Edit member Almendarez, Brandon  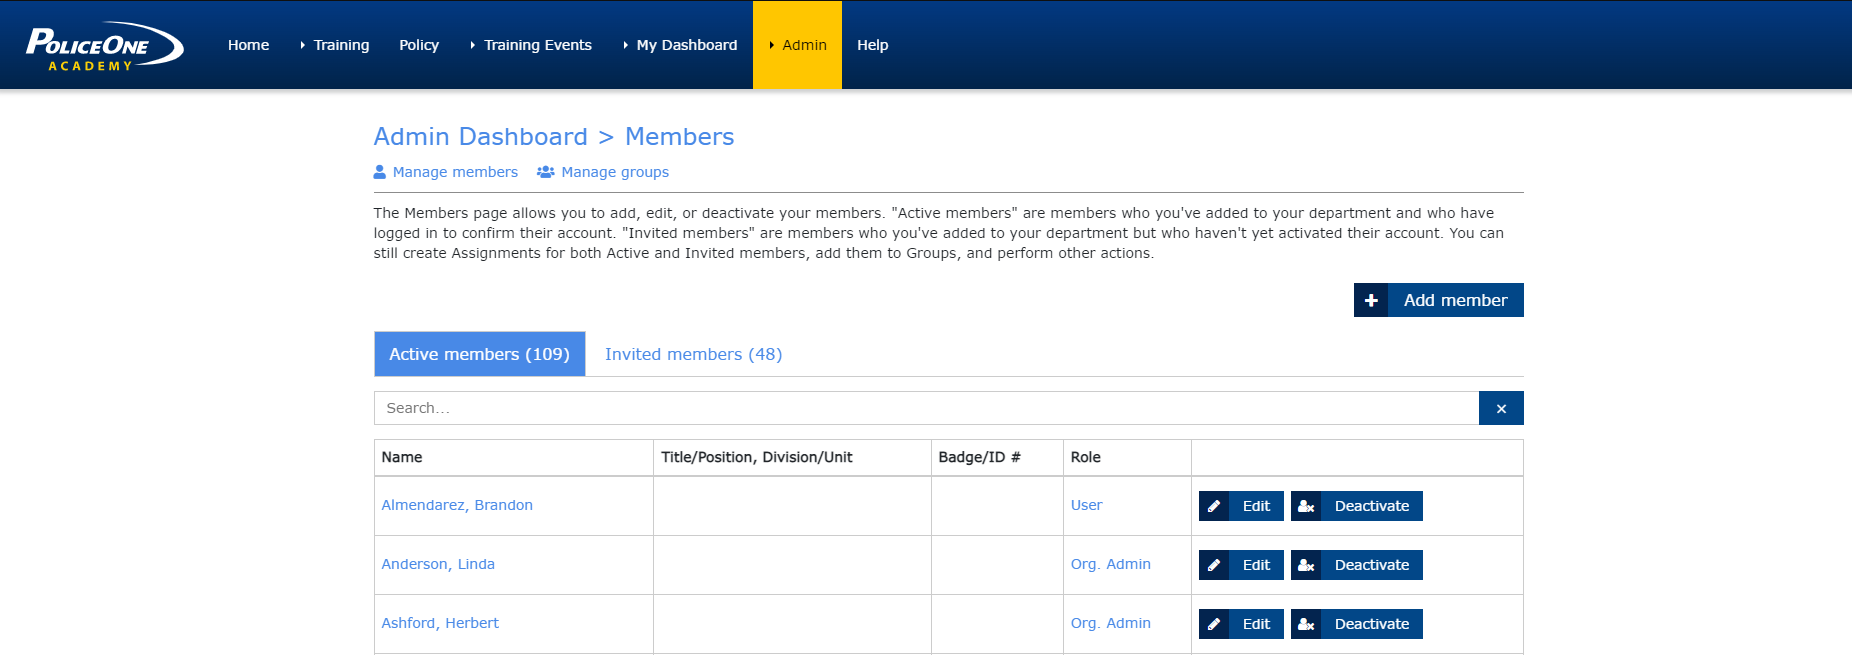(1241, 506)
